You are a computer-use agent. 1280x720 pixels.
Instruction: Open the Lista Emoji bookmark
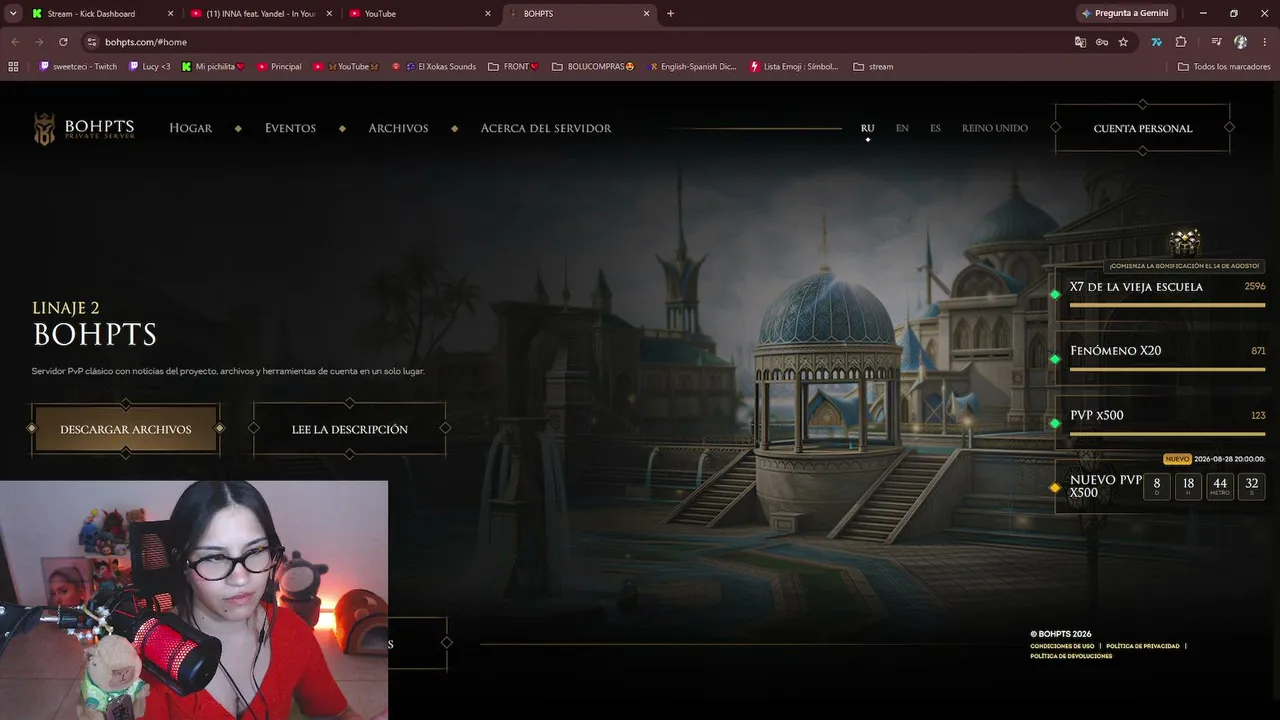(795, 67)
